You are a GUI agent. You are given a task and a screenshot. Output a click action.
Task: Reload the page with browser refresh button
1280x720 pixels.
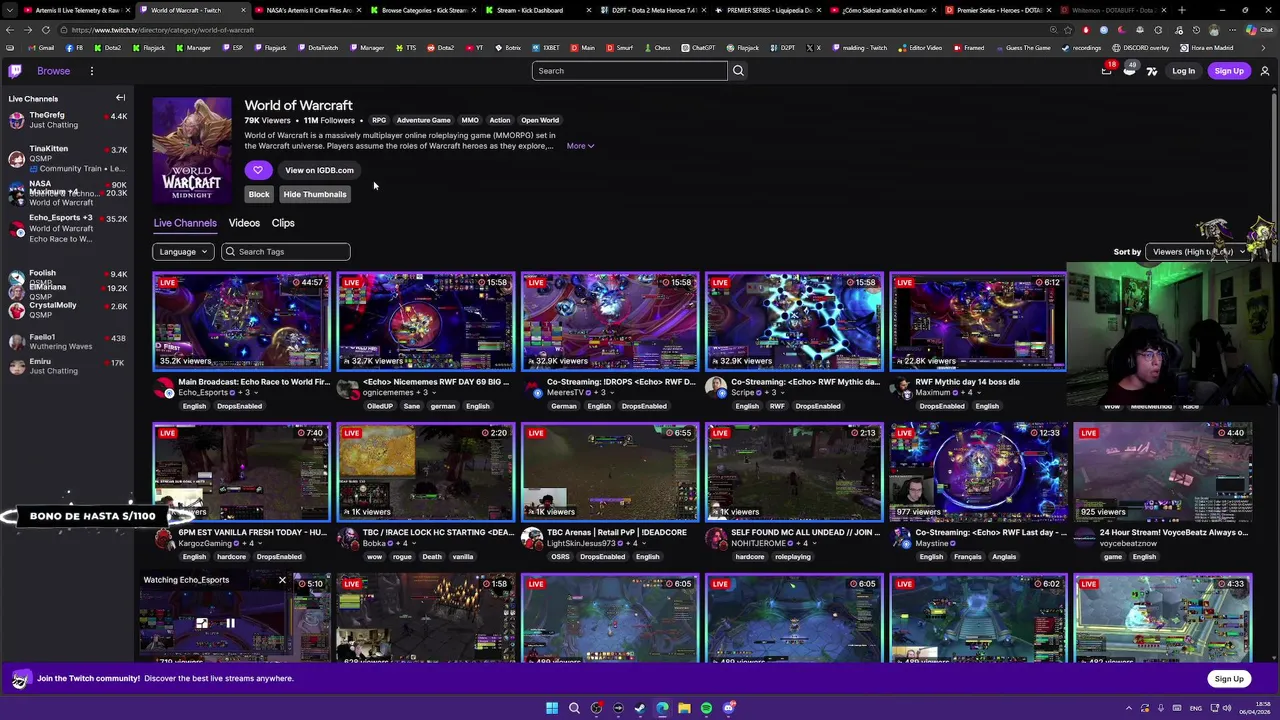point(45,30)
